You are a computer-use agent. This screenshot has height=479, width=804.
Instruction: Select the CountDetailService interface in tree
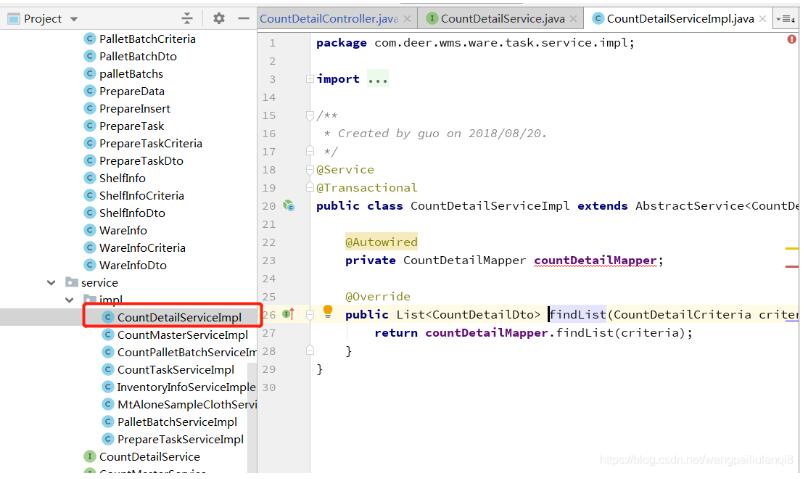point(149,457)
